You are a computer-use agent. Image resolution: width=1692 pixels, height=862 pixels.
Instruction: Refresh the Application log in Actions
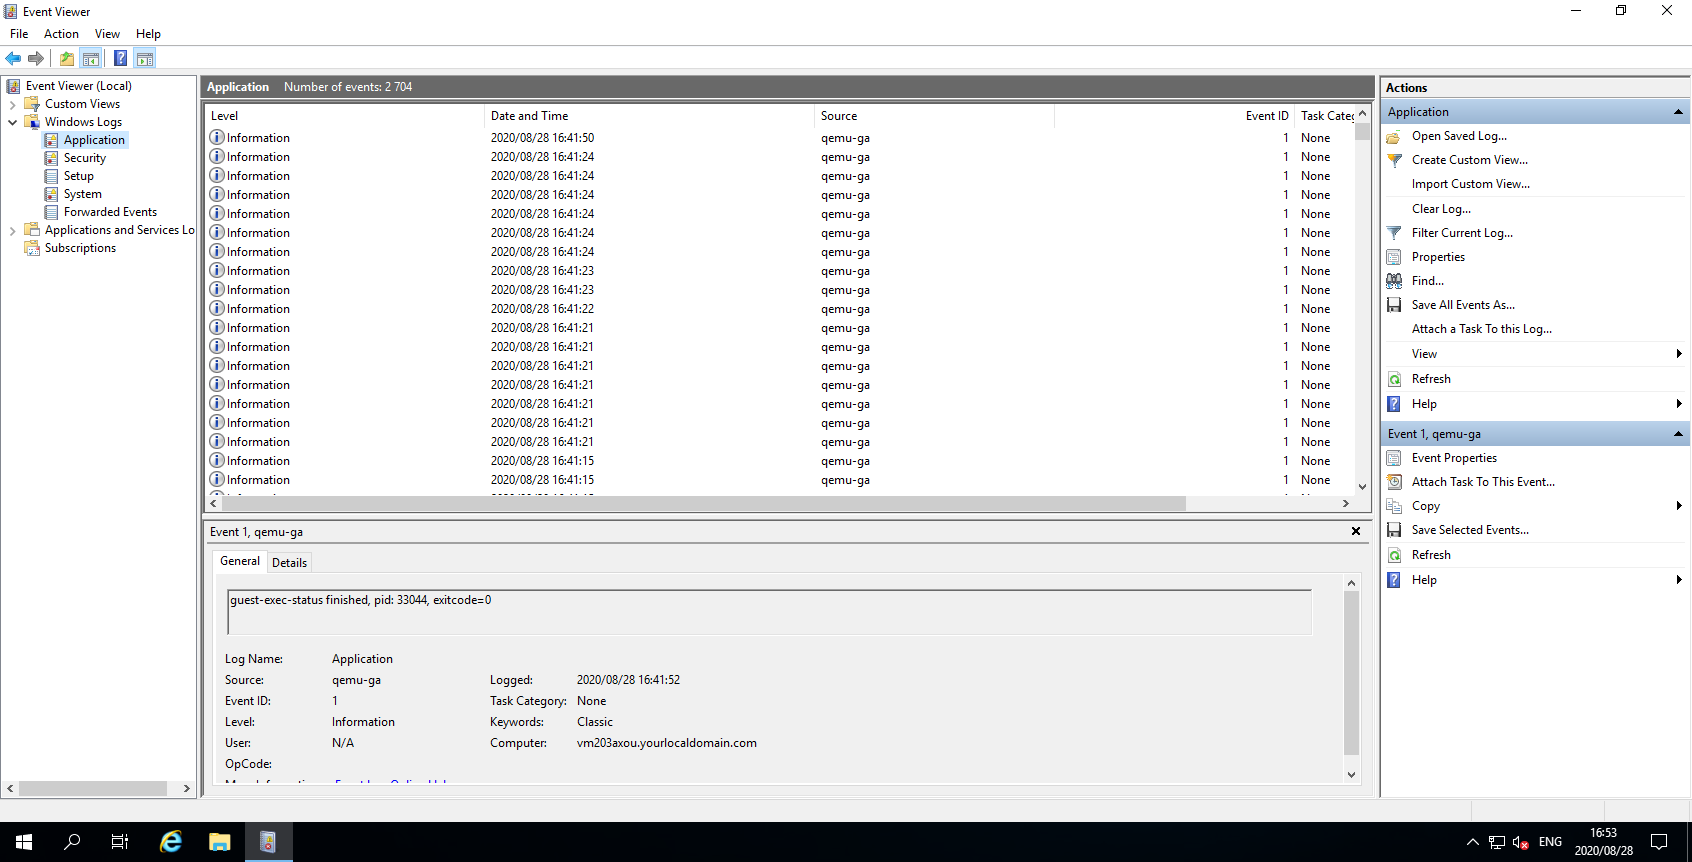click(1431, 379)
